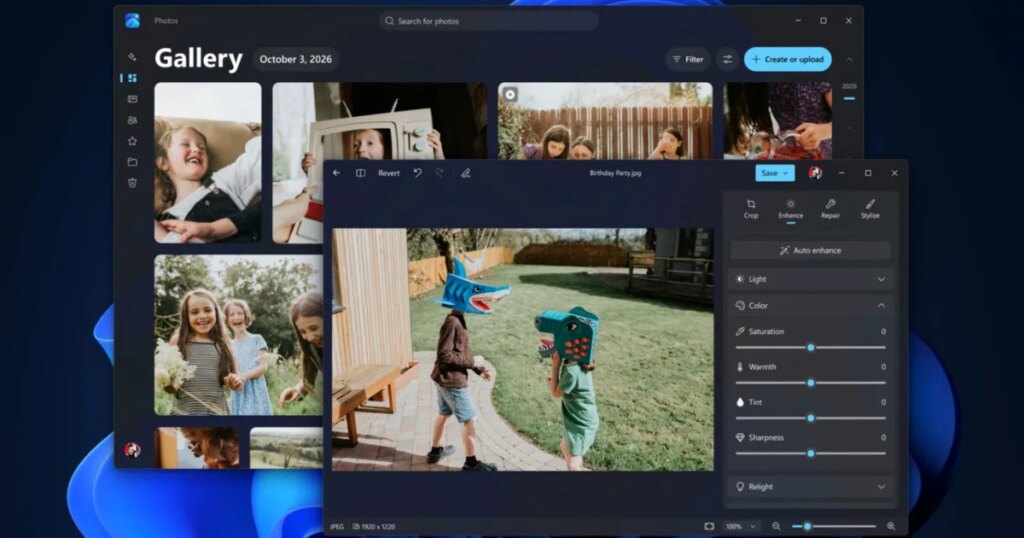Click the Auto enhance button
This screenshot has height=538, width=1024.
tap(810, 251)
